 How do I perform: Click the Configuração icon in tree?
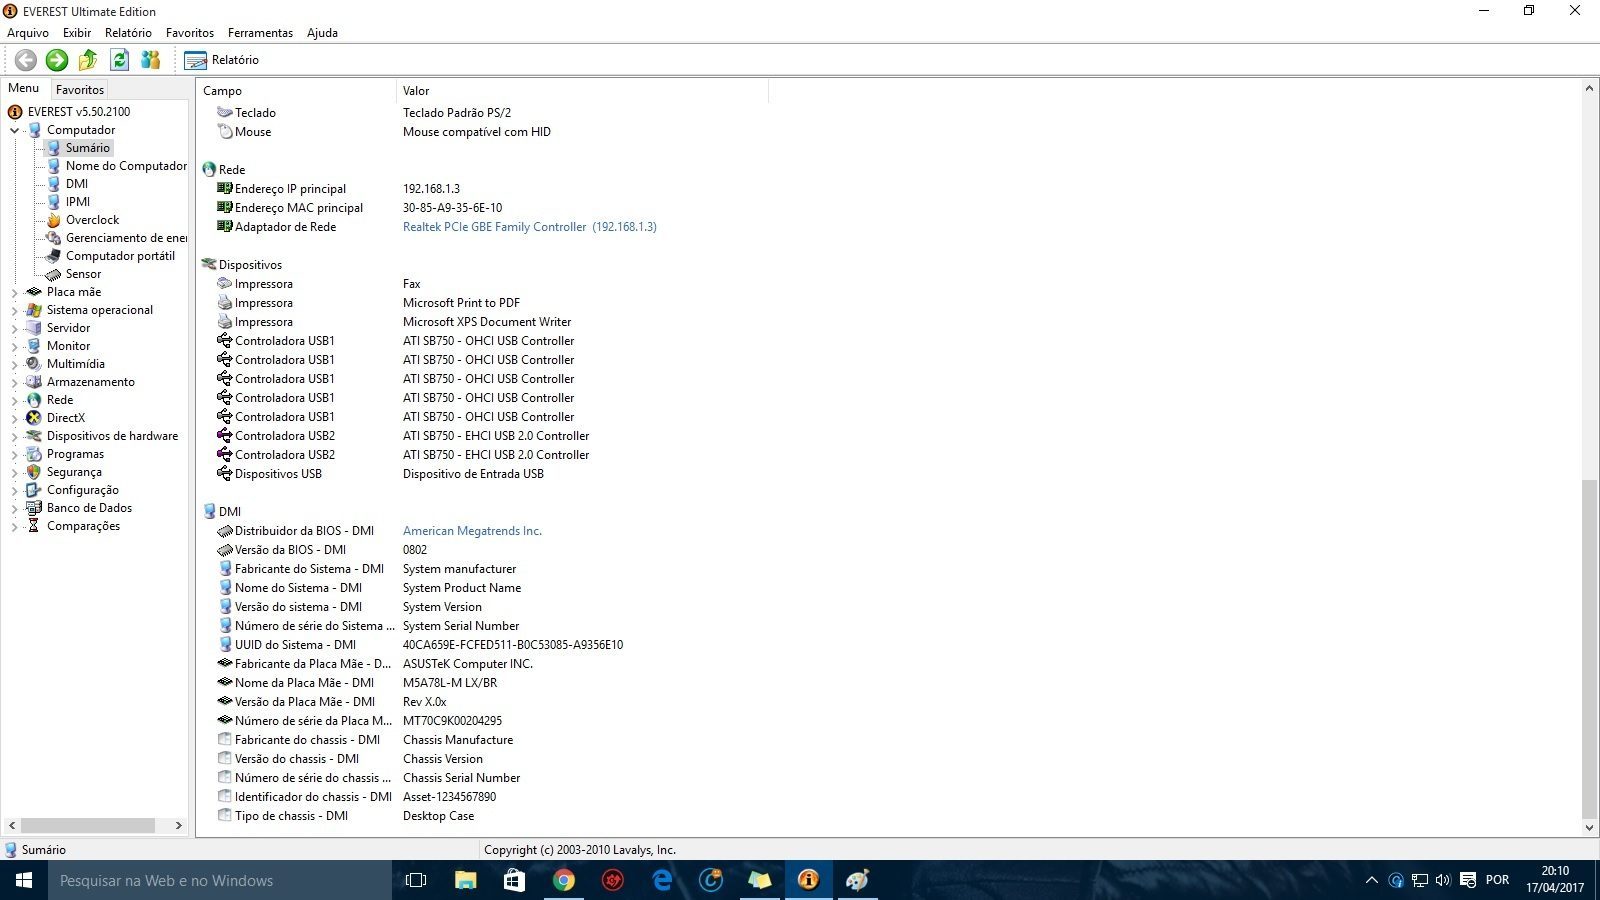pyautogui.click(x=34, y=490)
